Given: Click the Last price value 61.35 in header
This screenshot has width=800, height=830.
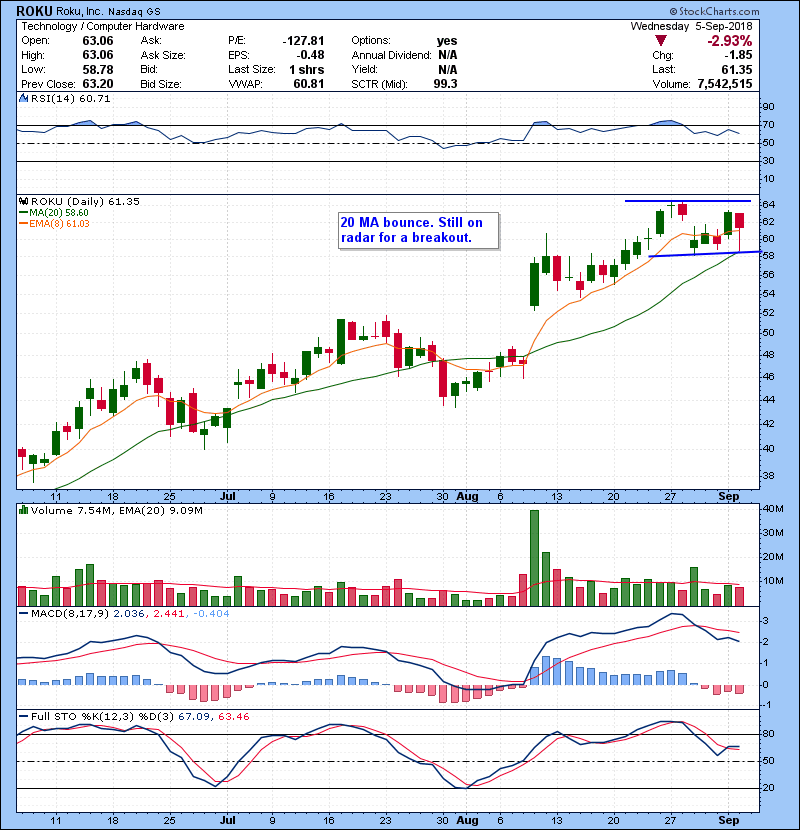Looking at the screenshot, I should [737, 69].
